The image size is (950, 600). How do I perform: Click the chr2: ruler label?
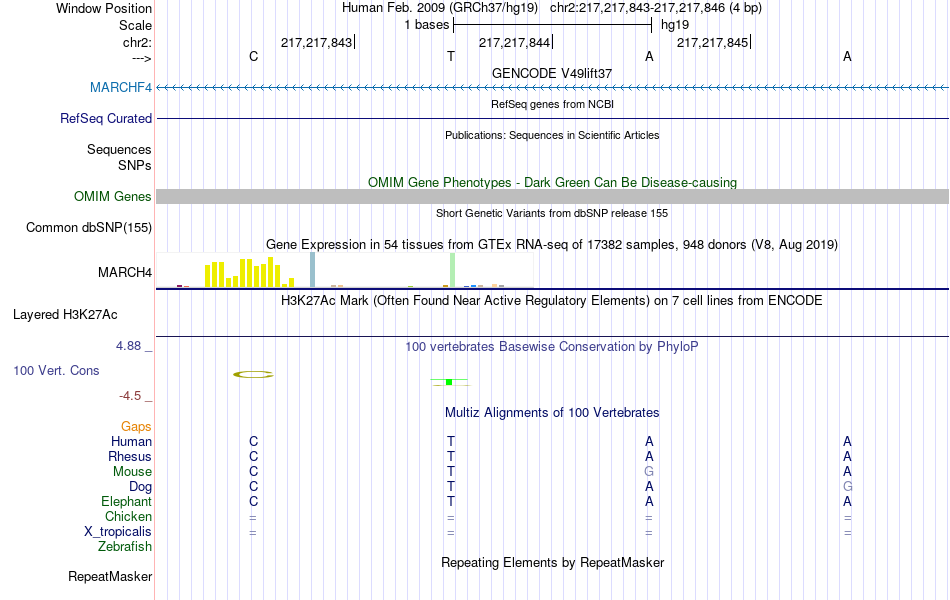point(138,42)
